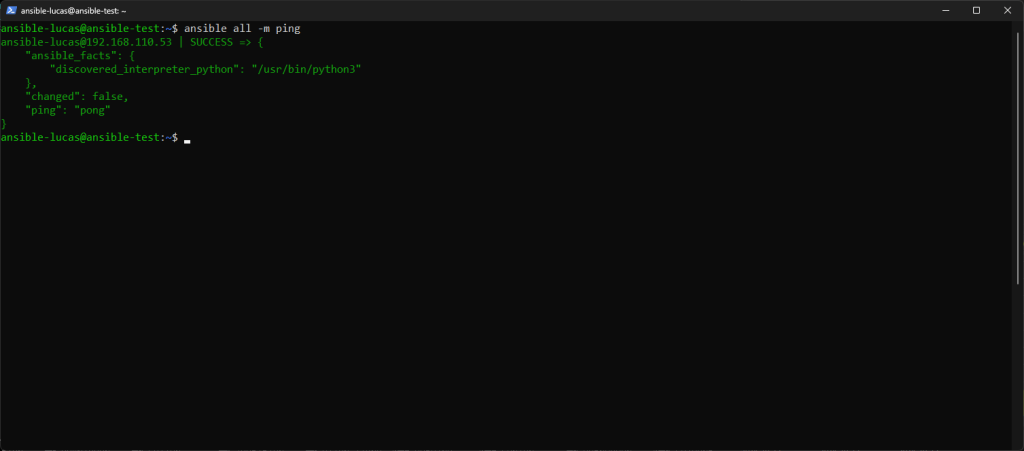Viewport: 1024px width, 451px height.
Task: Click the bottom prompt's ansible-lucas@ansible-test text
Action: pos(80,137)
